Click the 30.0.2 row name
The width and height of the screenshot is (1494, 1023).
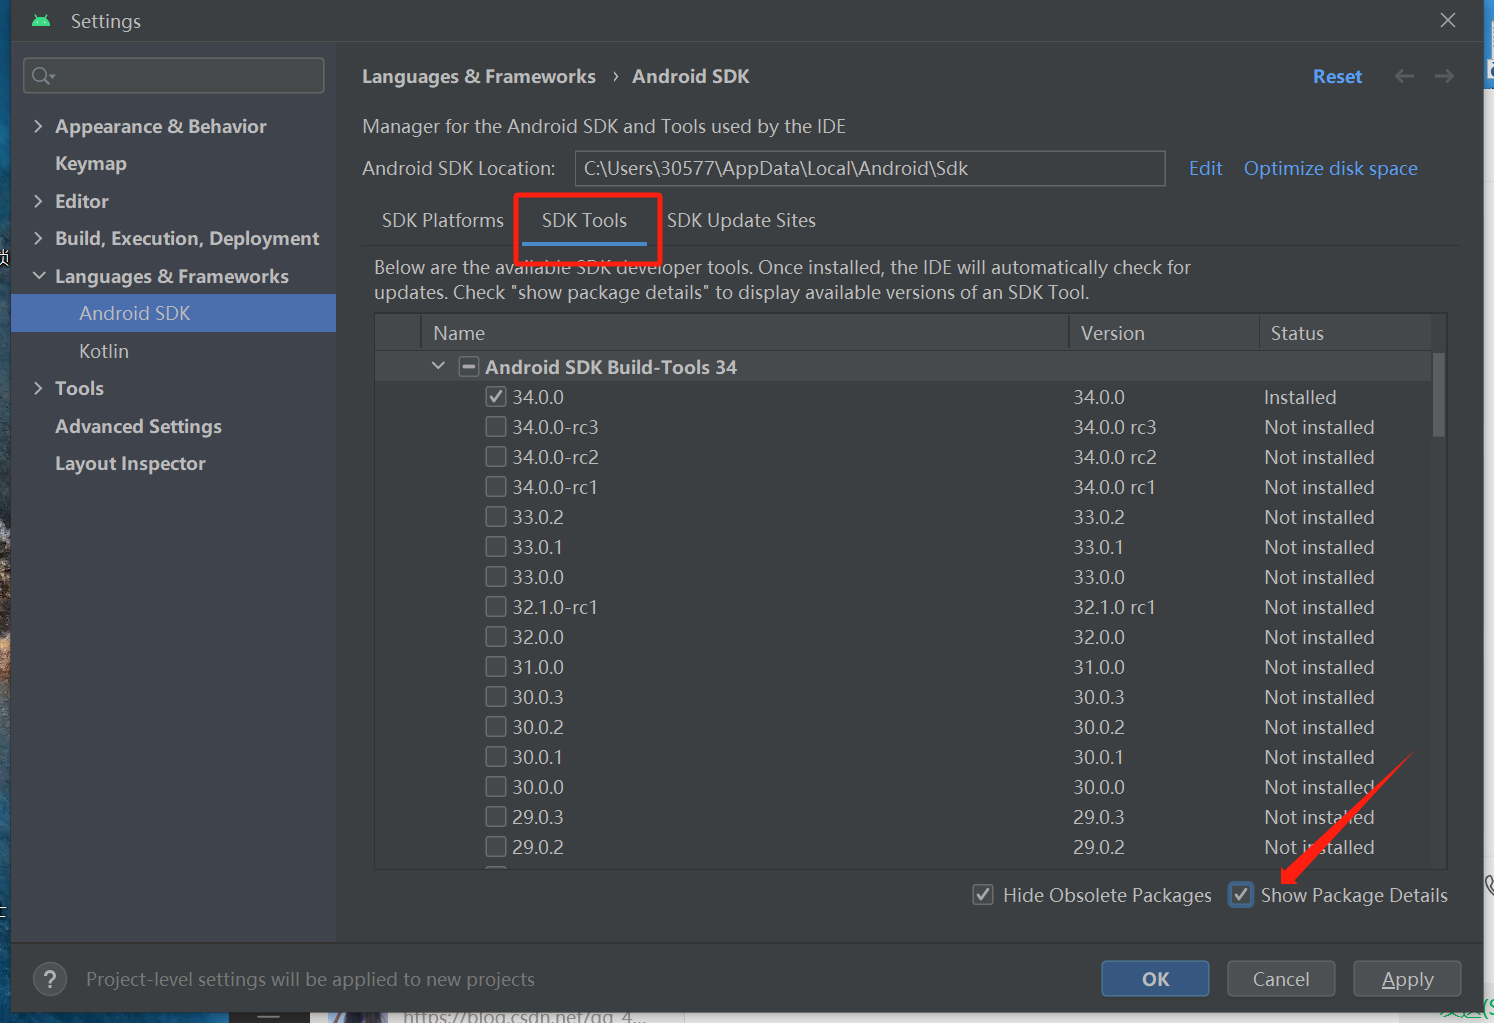(x=538, y=727)
